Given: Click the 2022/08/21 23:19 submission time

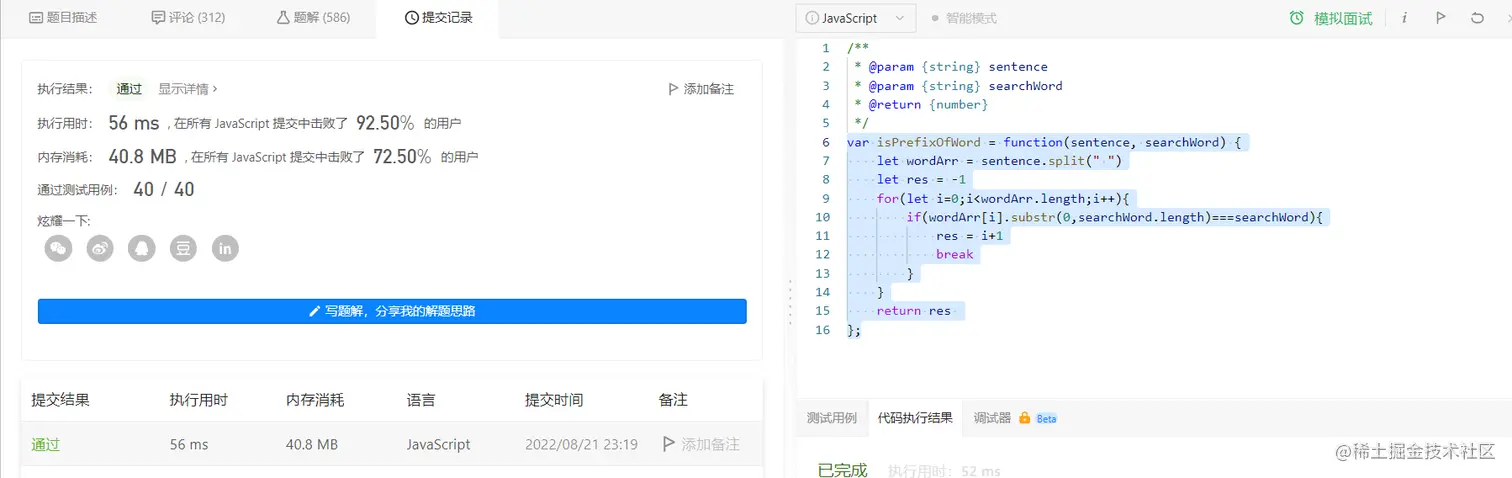Looking at the screenshot, I should [x=581, y=444].
